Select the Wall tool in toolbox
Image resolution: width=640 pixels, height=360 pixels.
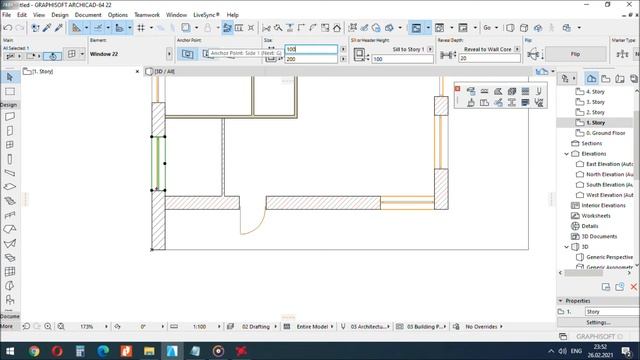[x=10, y=117]
